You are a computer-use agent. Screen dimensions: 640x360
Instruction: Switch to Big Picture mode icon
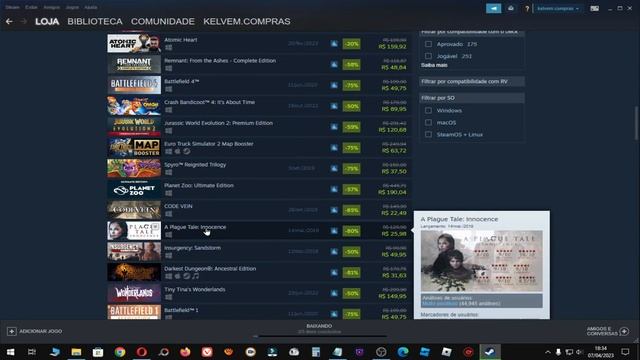(594, 8)
